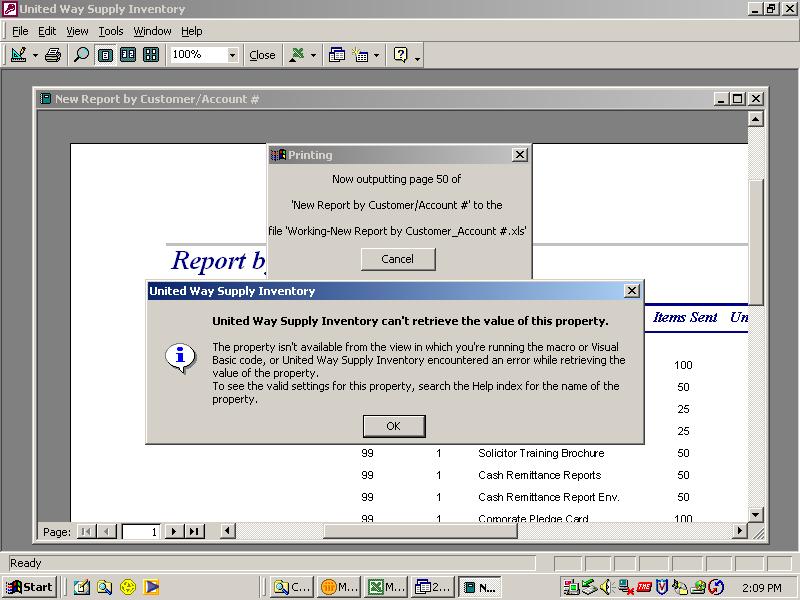Open the Window menu

click(x=152, y=31)
